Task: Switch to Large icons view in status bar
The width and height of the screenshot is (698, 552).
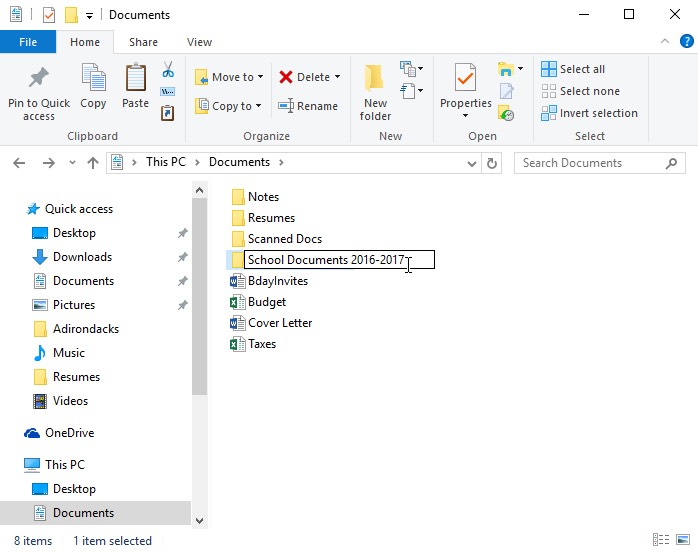Action: pyautogui.click(x=682, y=540)
